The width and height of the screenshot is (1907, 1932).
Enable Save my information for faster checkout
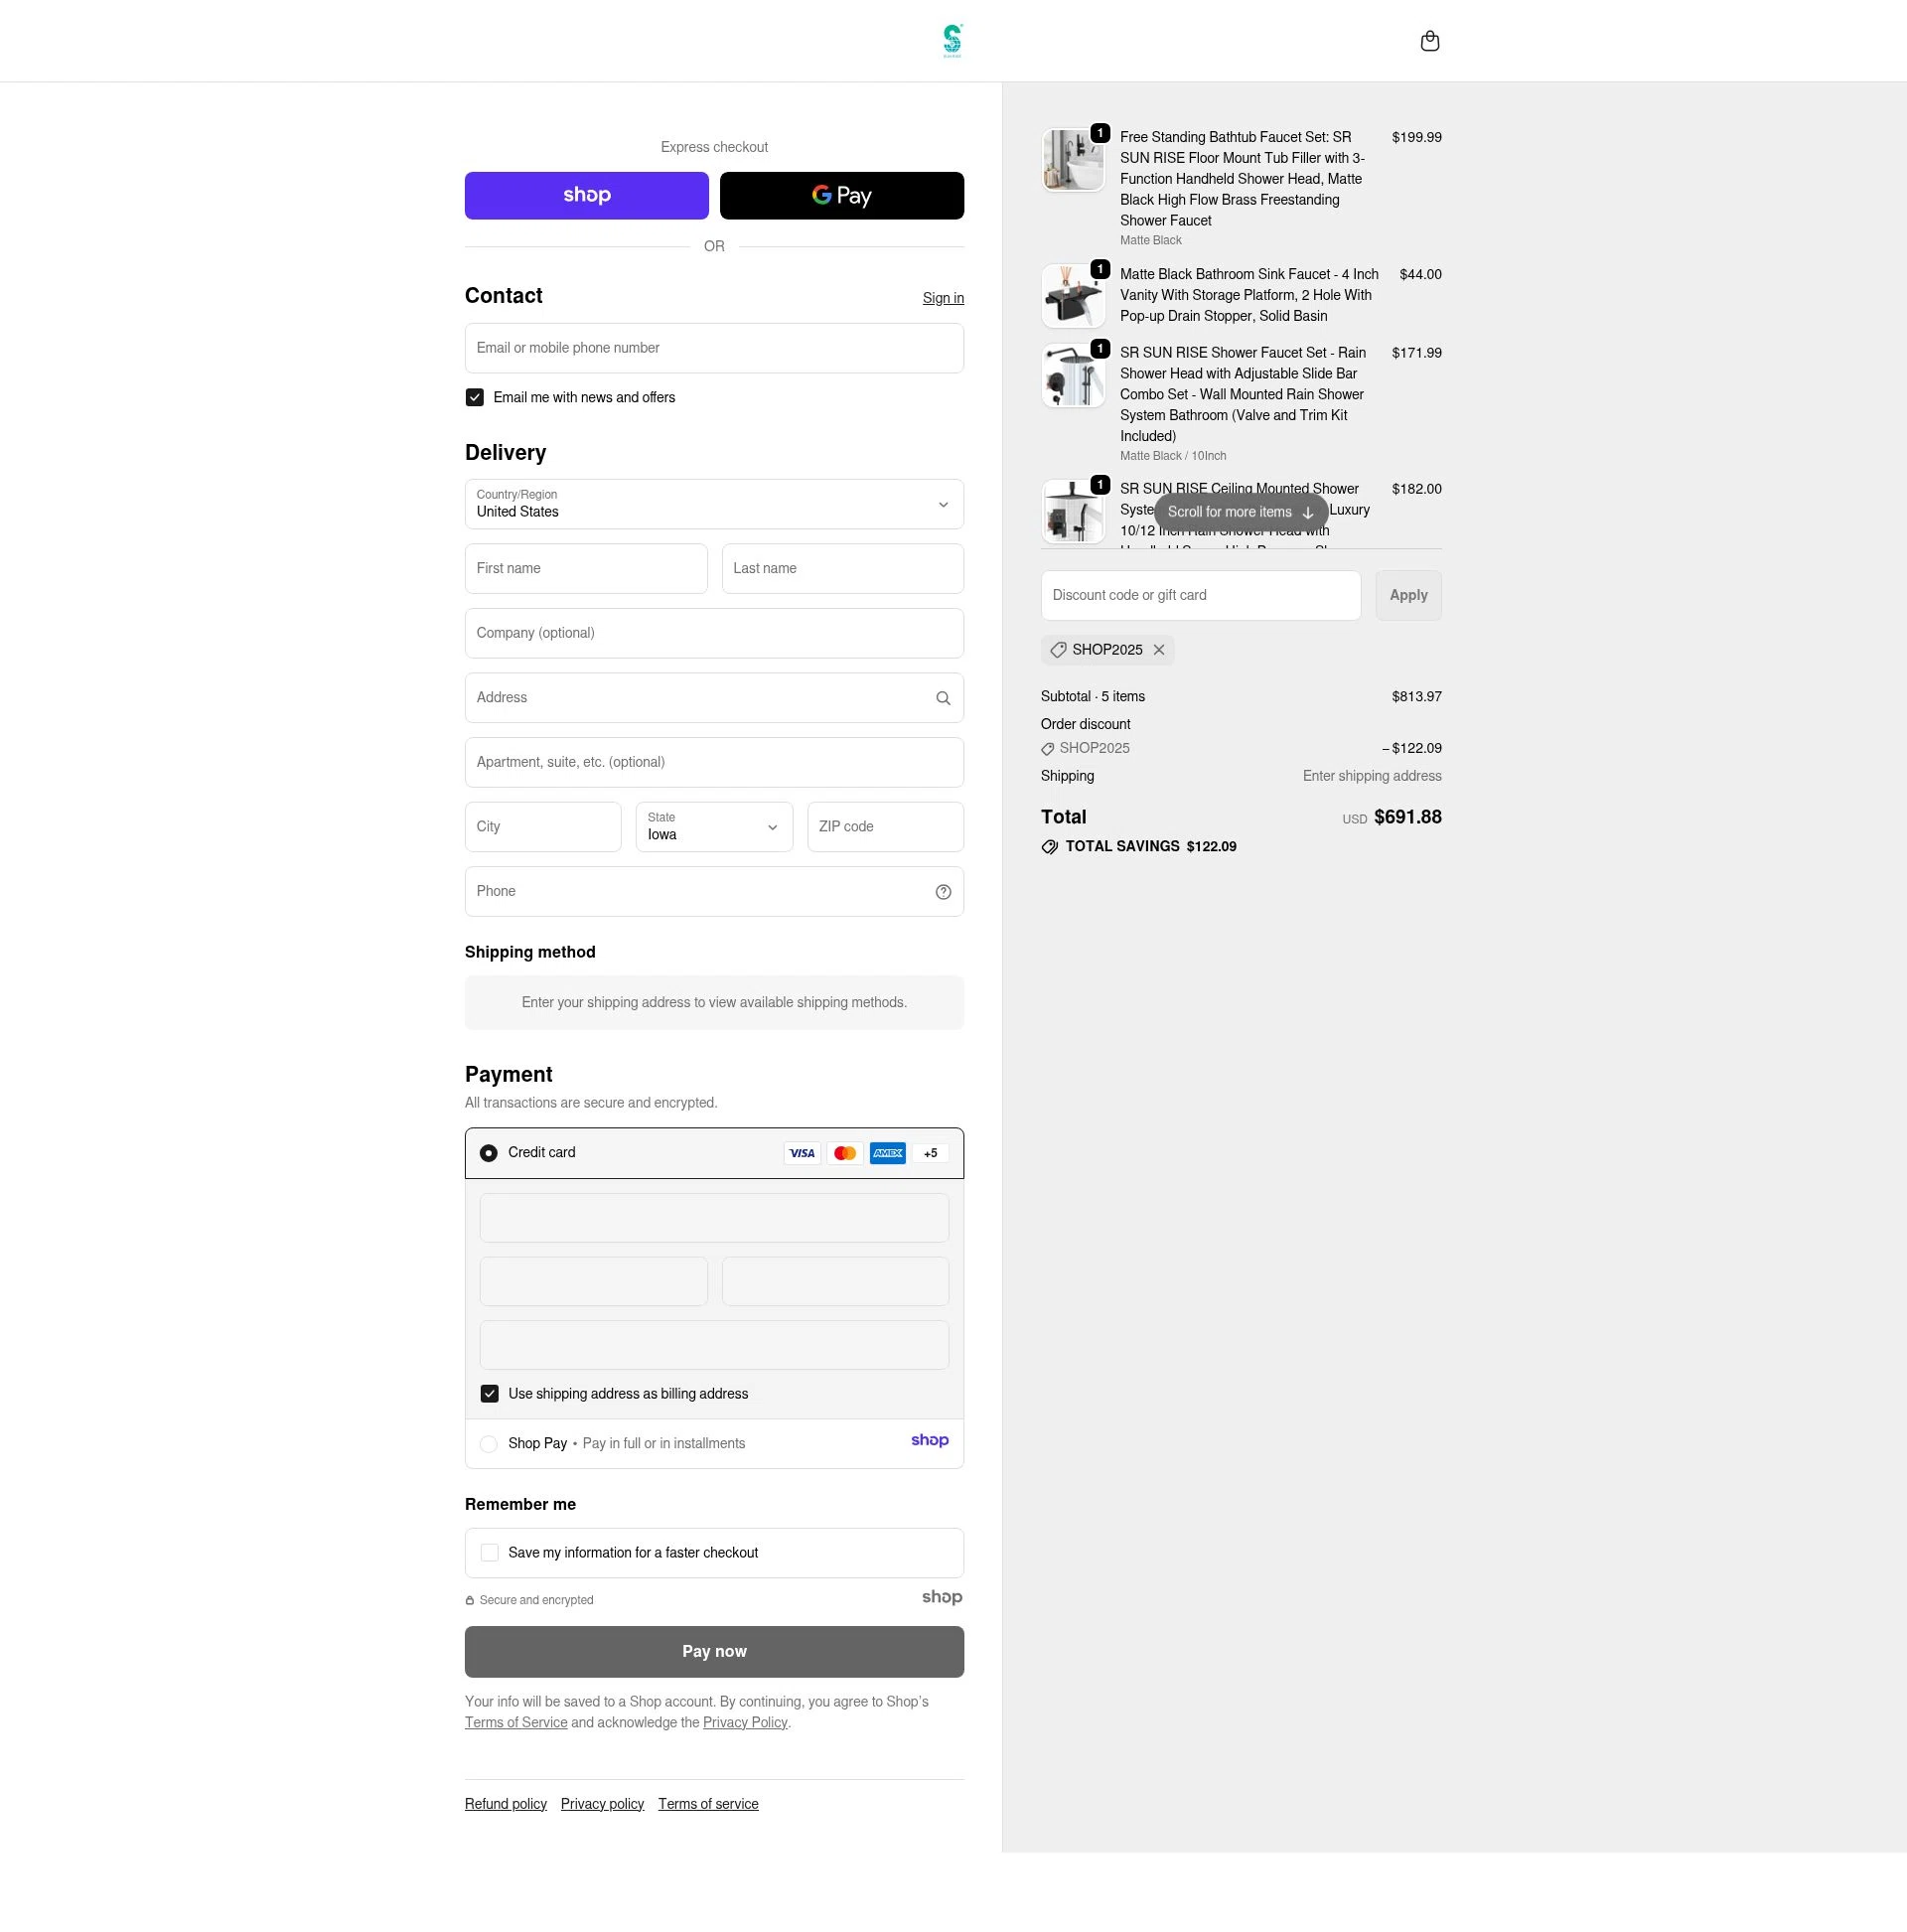pyautogui.click(x=489, y=1553)
